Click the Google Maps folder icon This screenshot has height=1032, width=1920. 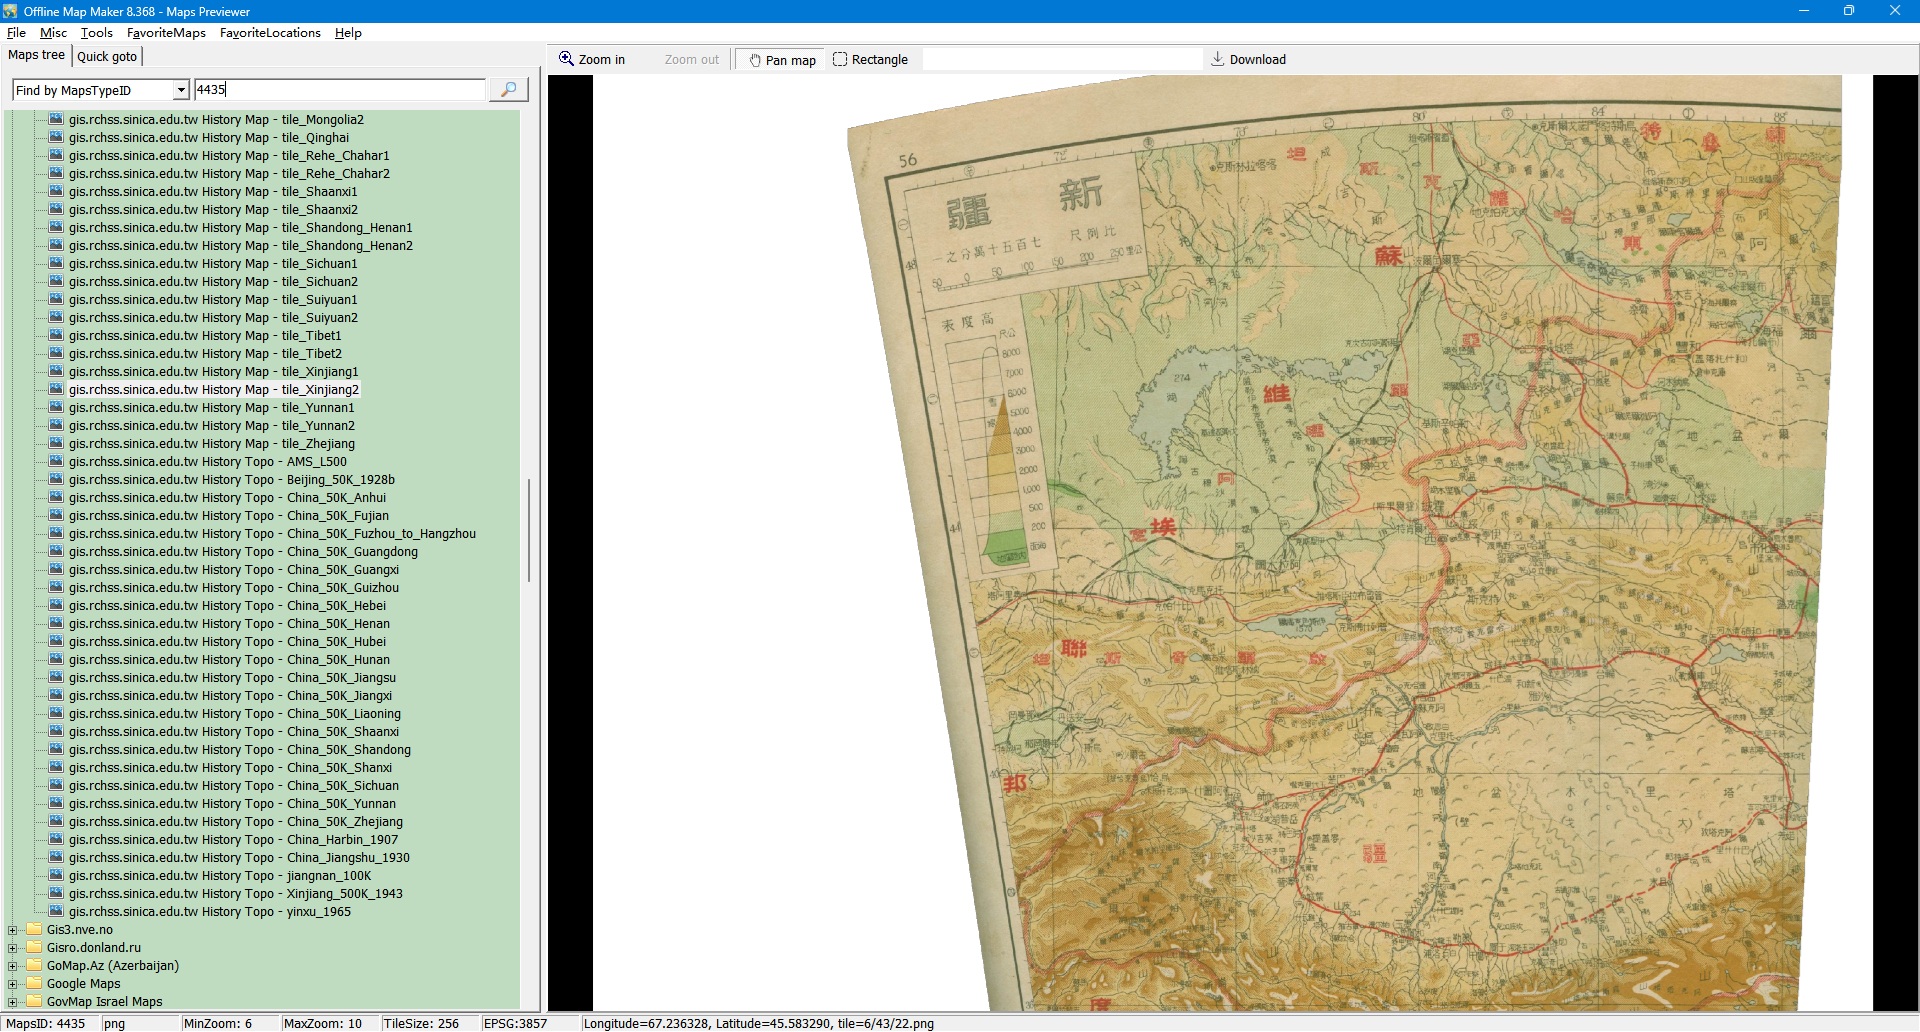pyautogui.click(x=34, y=984)
